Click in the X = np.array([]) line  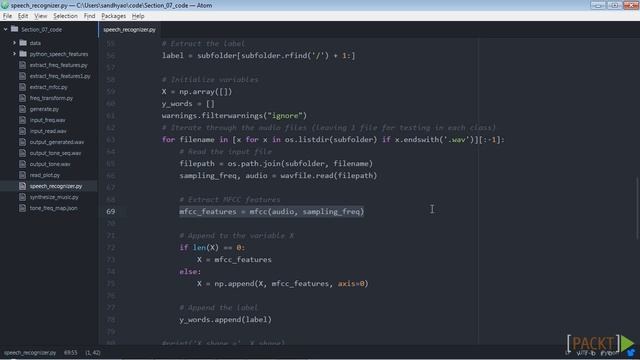197,91
